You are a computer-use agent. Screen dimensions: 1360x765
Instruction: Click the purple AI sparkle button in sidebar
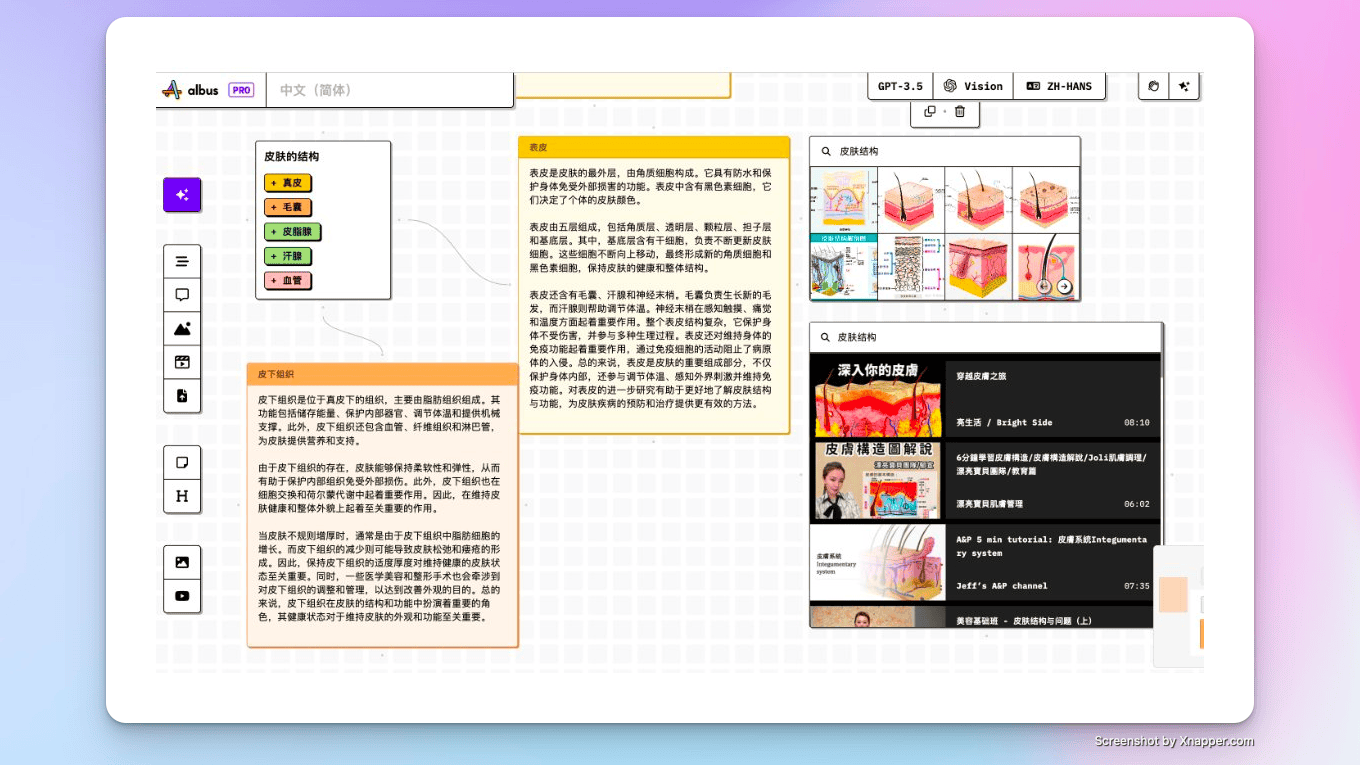tap(182, 195)
